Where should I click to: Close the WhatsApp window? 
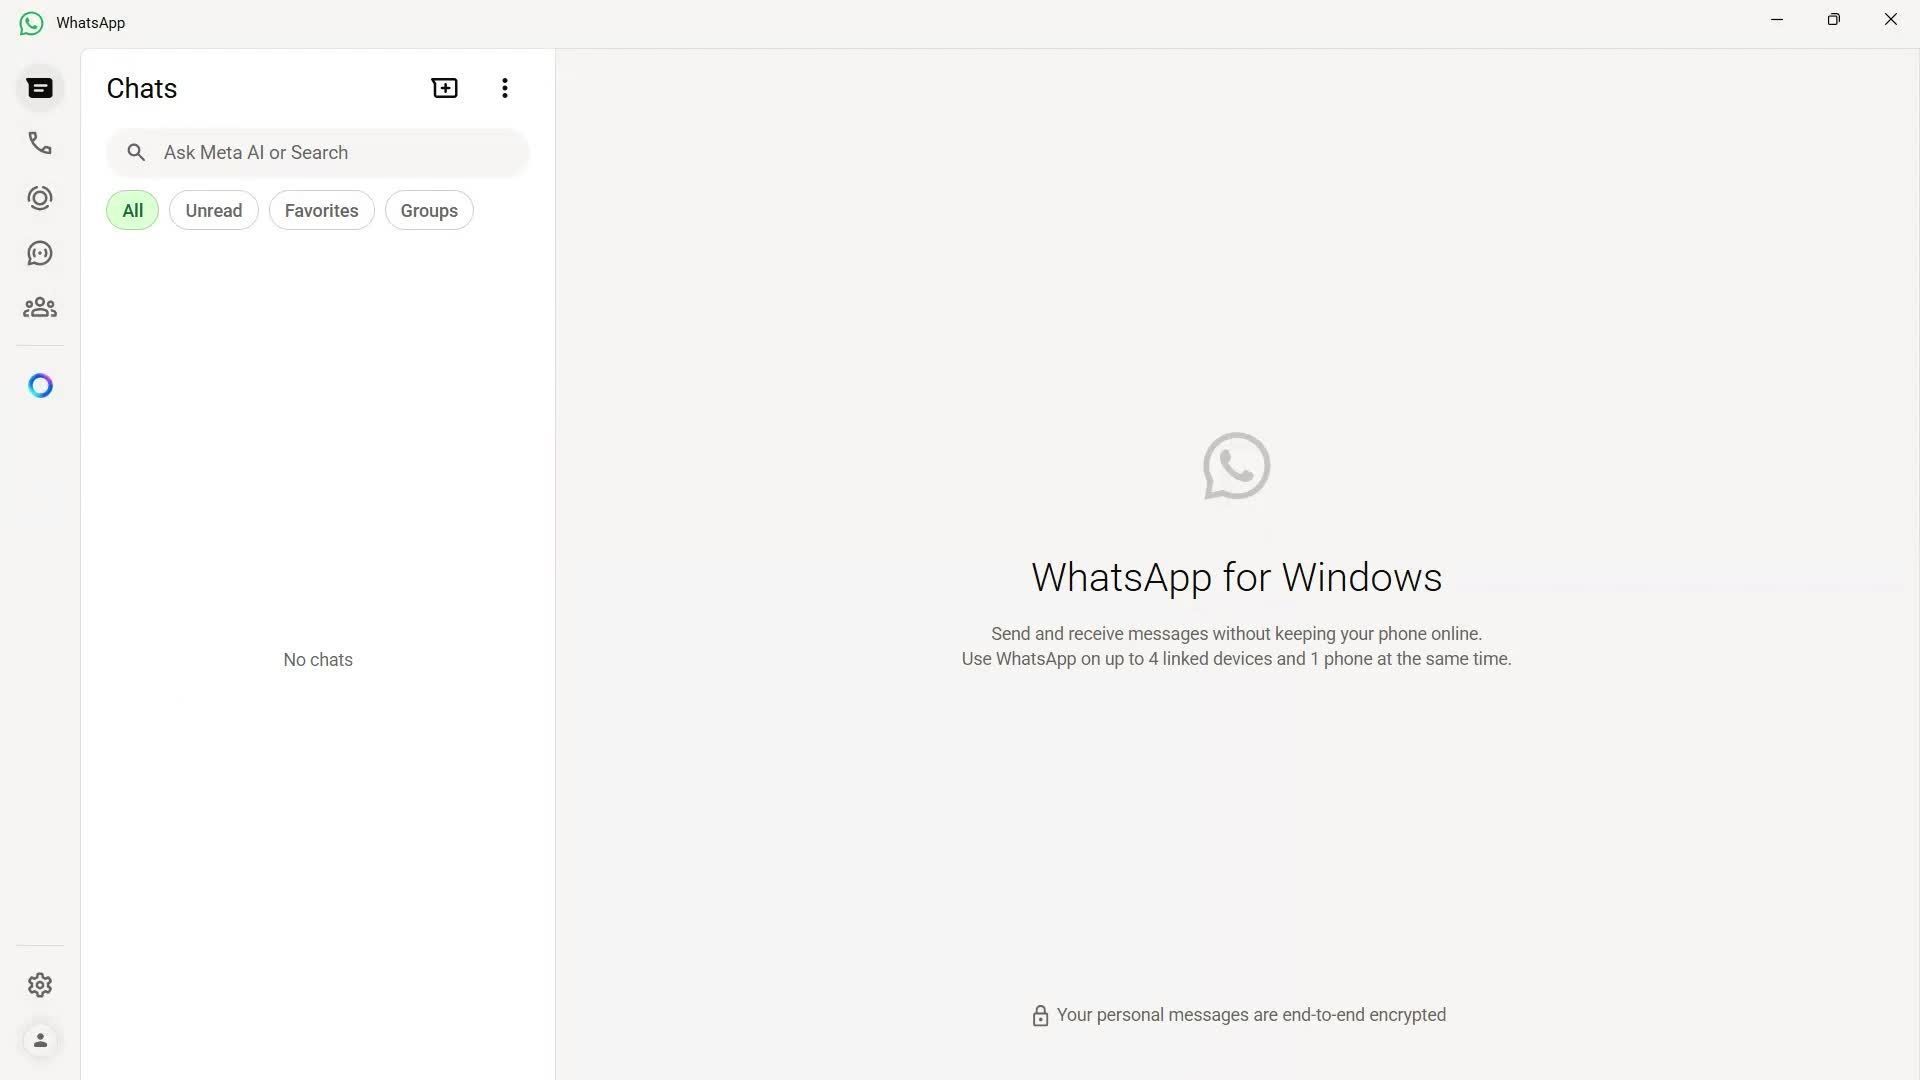pyautogui.click(x=1890, y=20)
